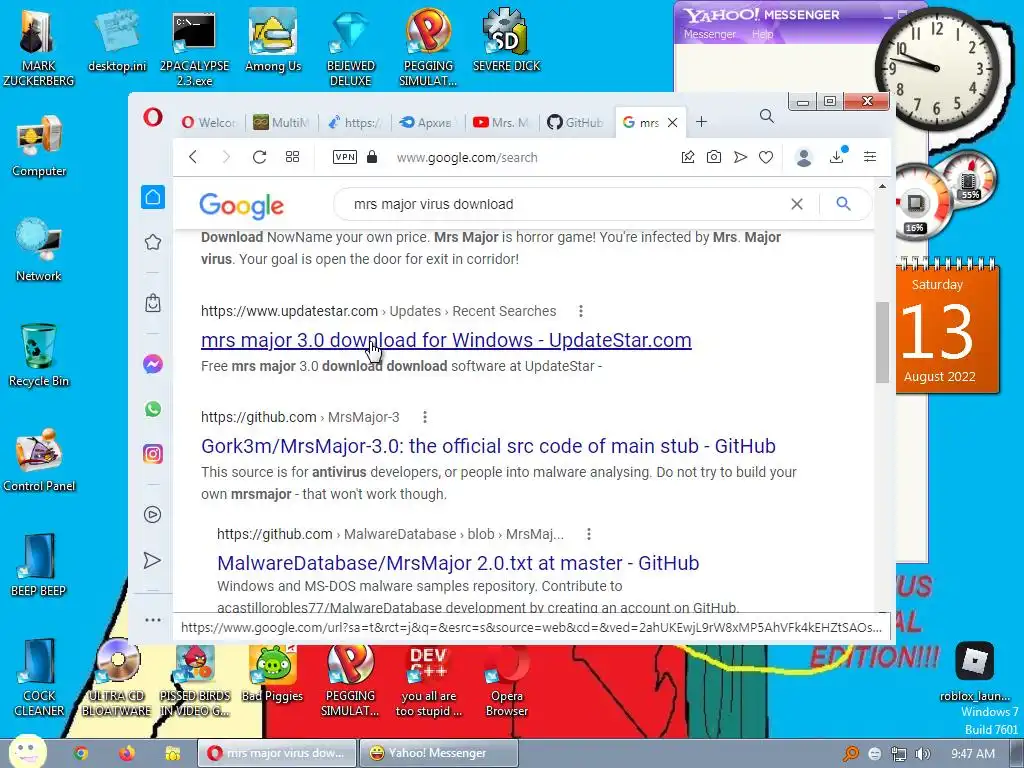Switch to the MultiM tab

coord(281,122)
